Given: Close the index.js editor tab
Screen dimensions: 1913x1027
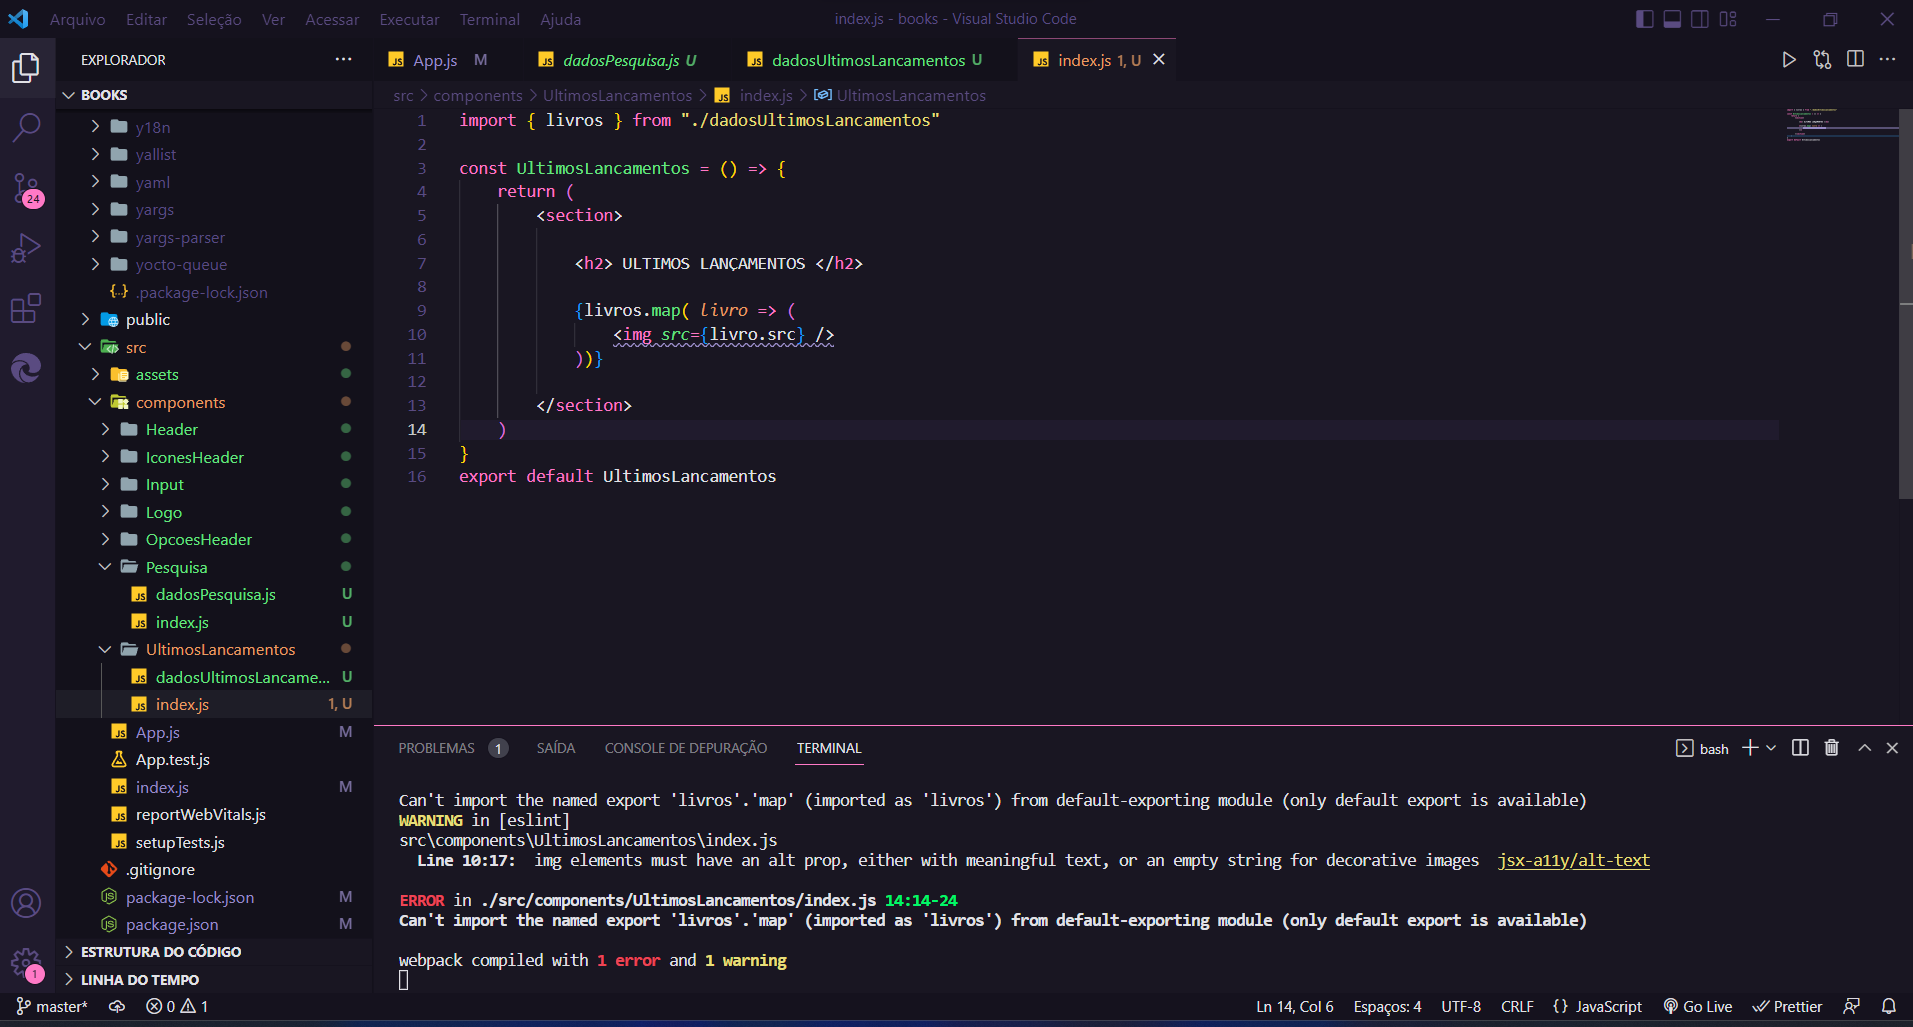Looking at the screenshot, I should [x=1159, y=60].
